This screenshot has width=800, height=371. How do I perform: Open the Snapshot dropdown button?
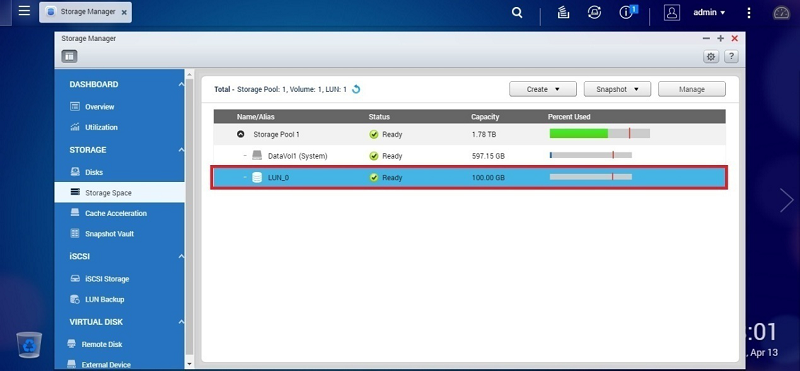pos(617,89)
